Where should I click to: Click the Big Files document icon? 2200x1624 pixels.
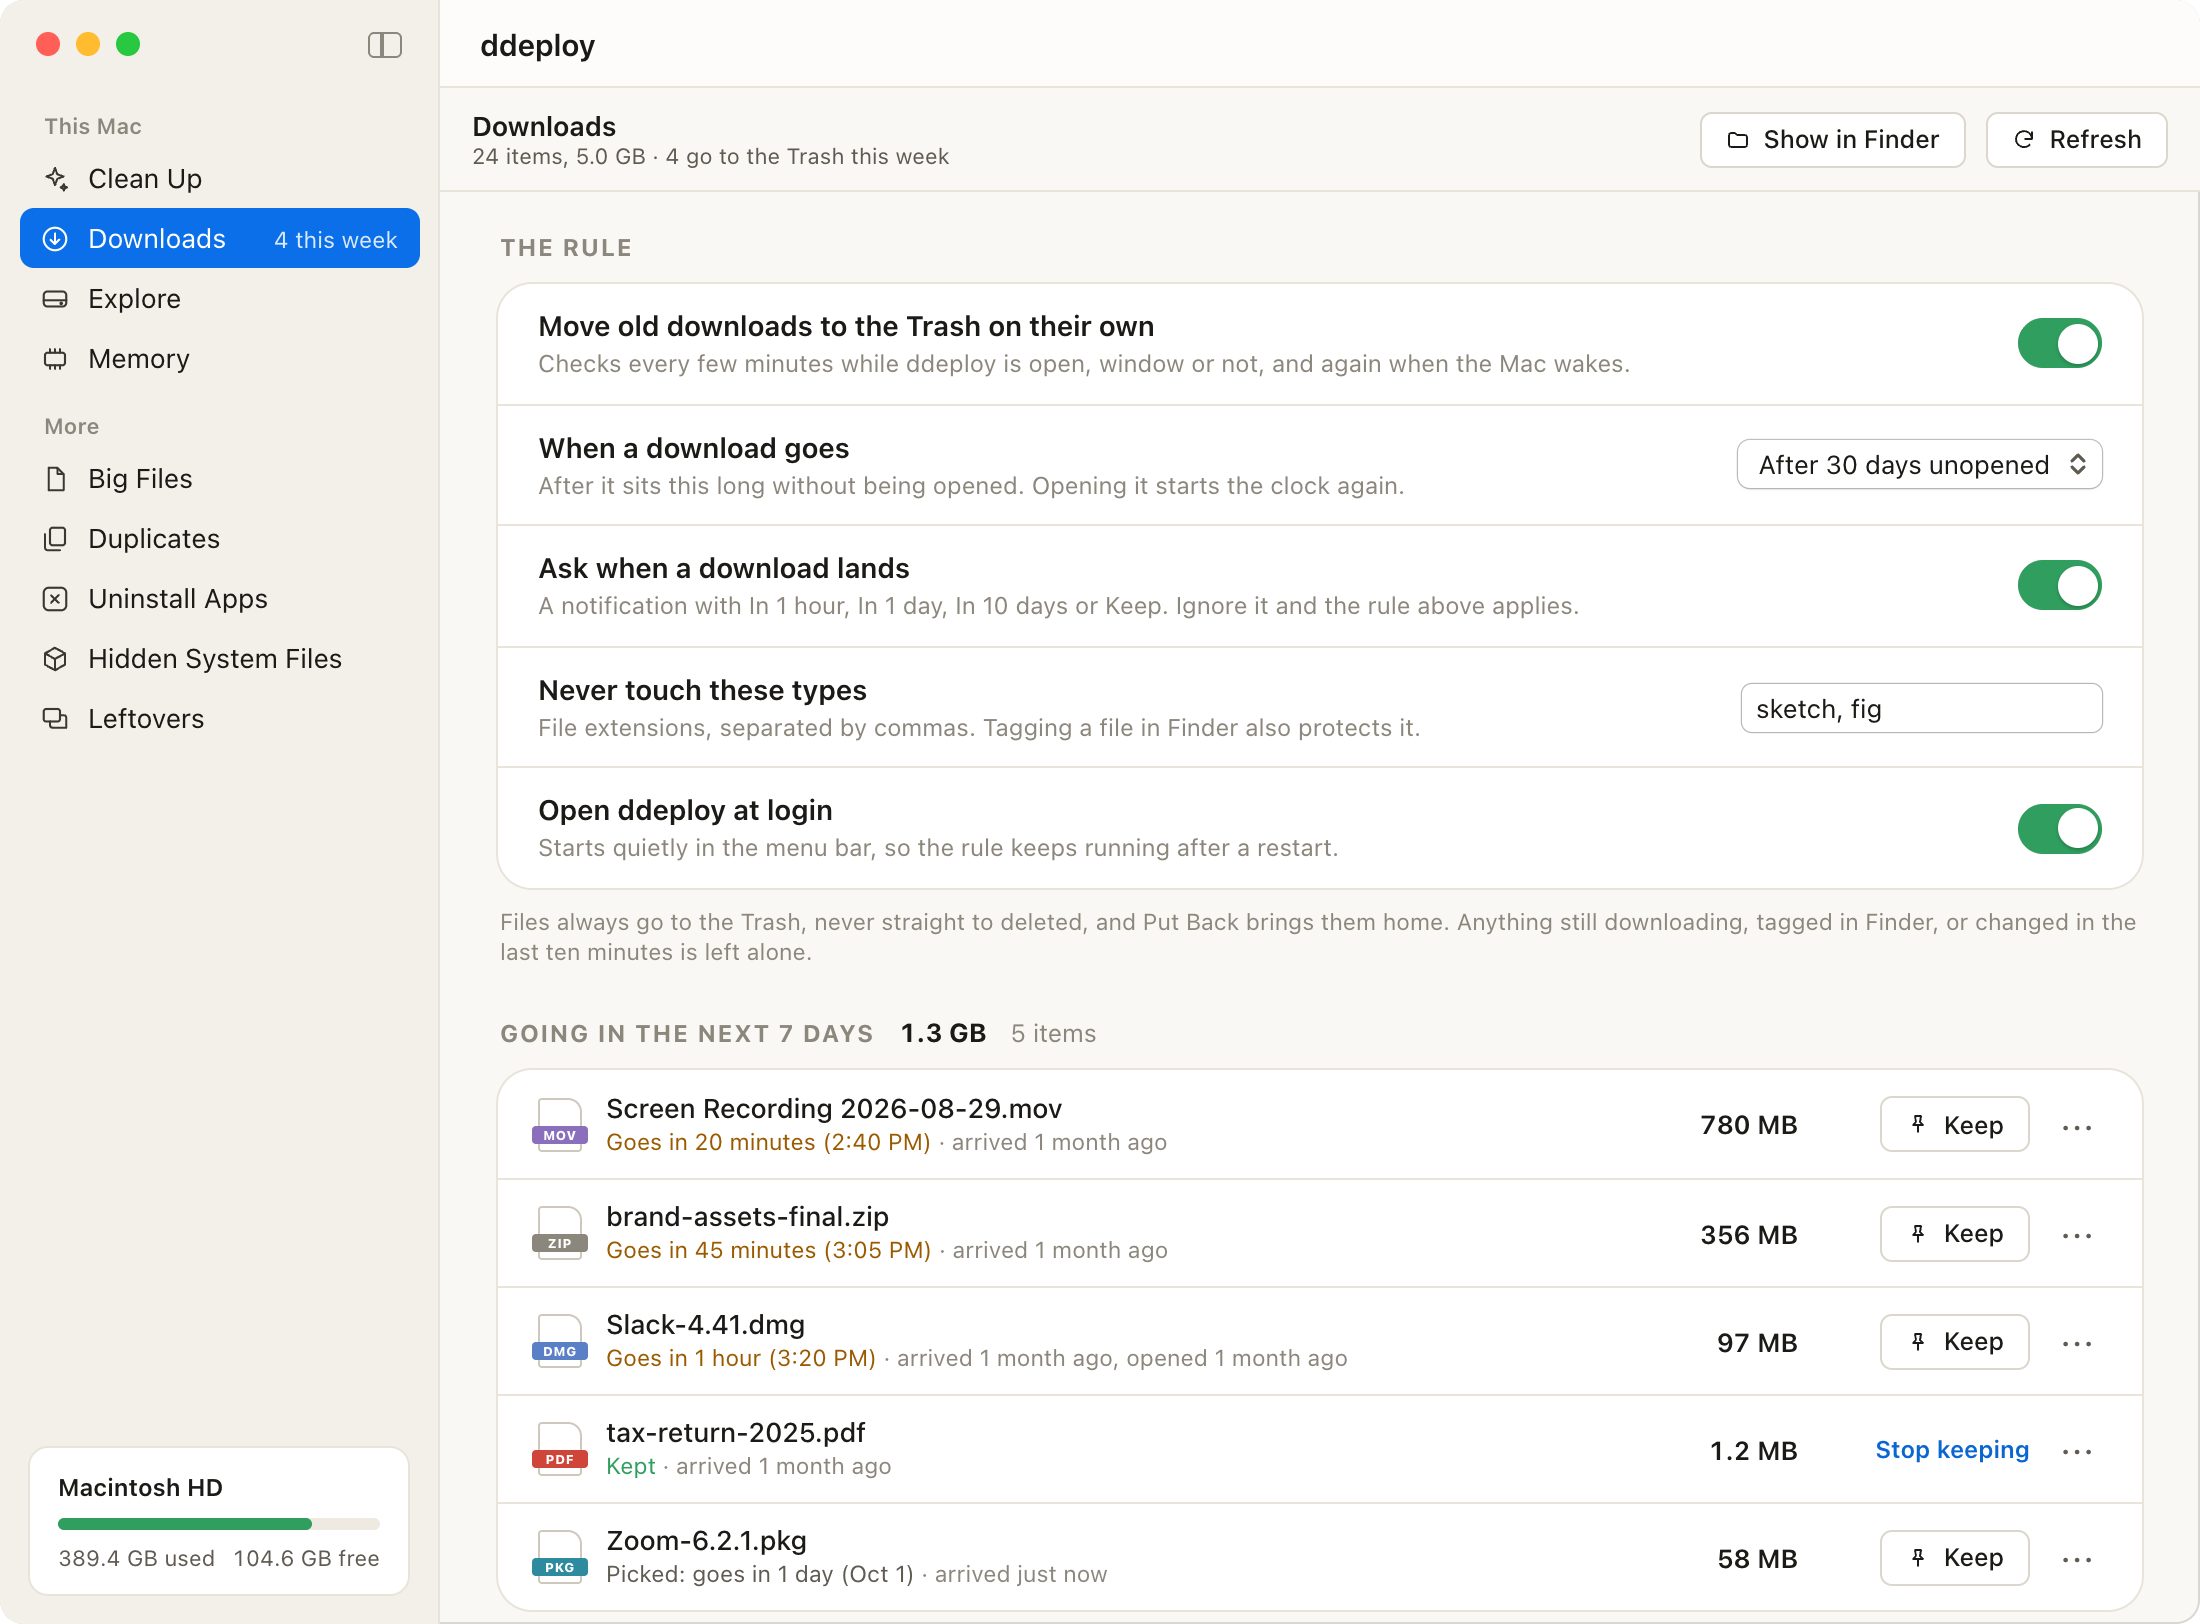pos(56,479)
